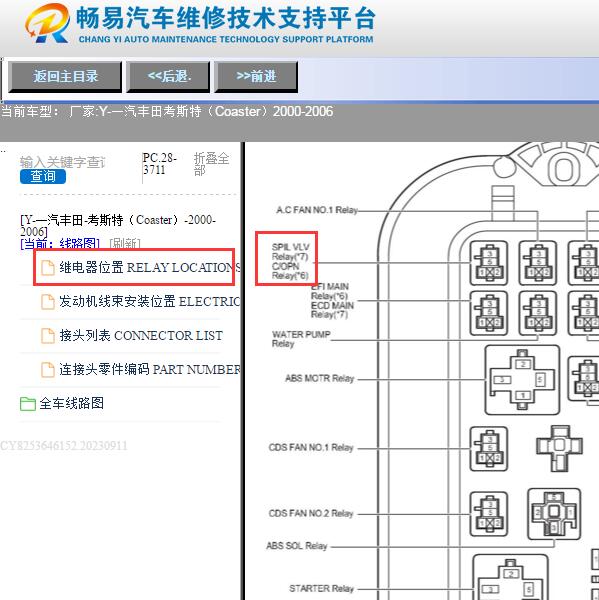The height and width of the screenshot is (600, 599).
Task: Click the blue 查询 search button
Action: pos(43,176)
